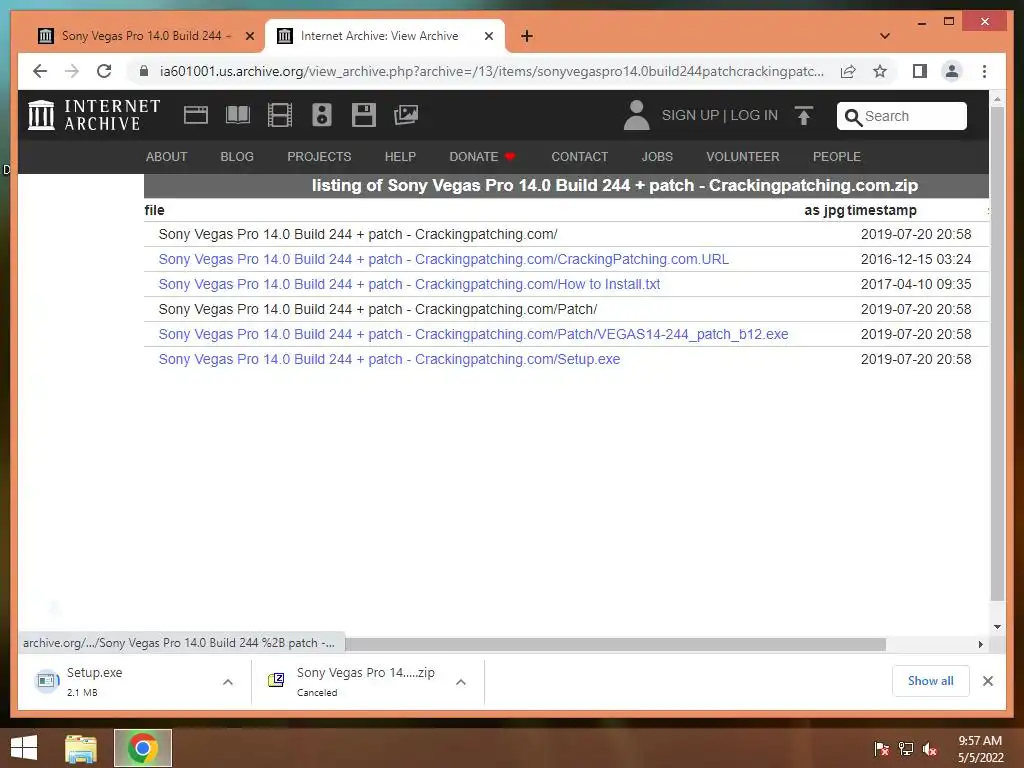
Task: Expand Setup.exe download options chevron
Action: [227, 682]
